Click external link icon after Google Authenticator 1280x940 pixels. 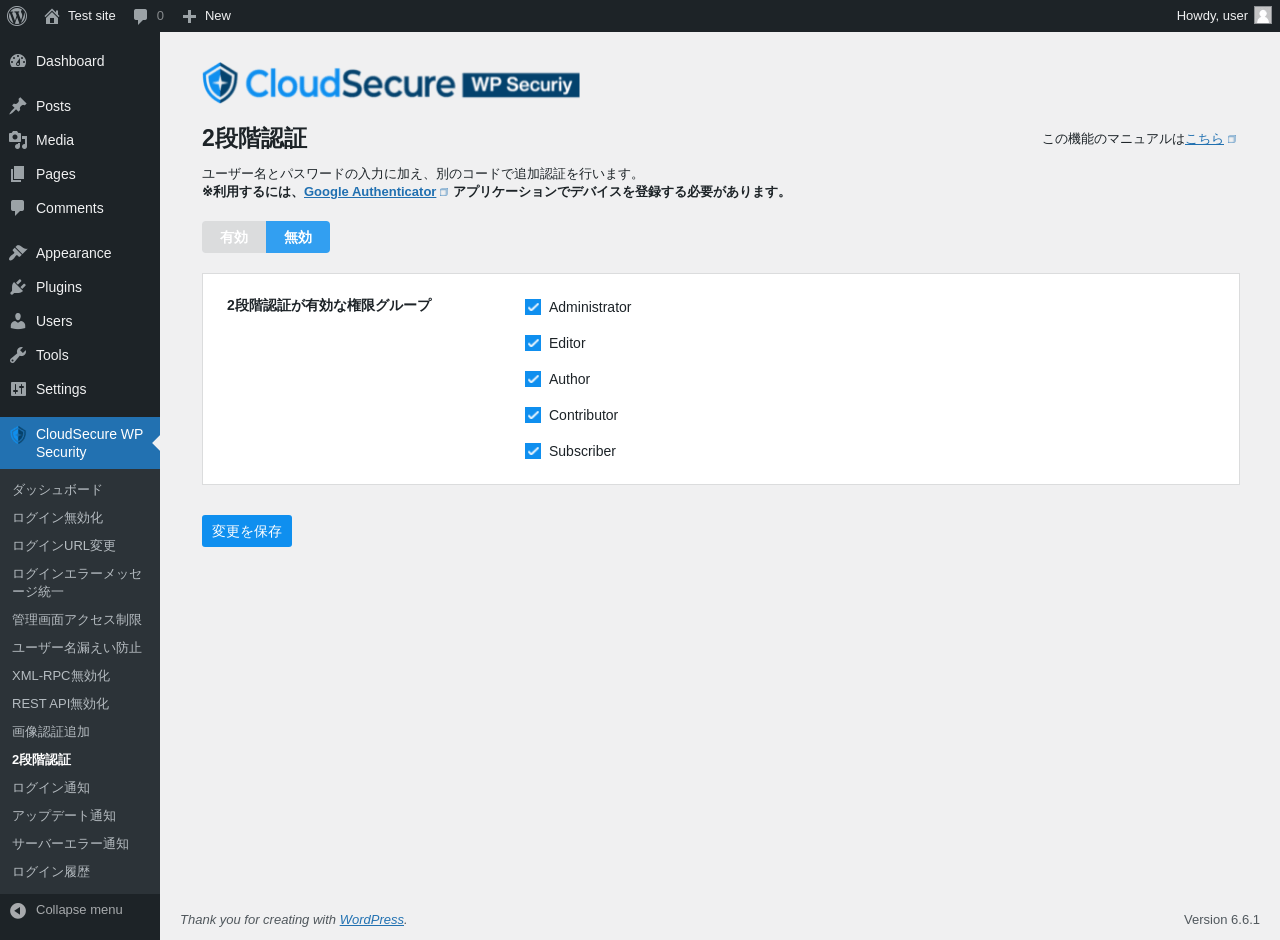[444, 192]
